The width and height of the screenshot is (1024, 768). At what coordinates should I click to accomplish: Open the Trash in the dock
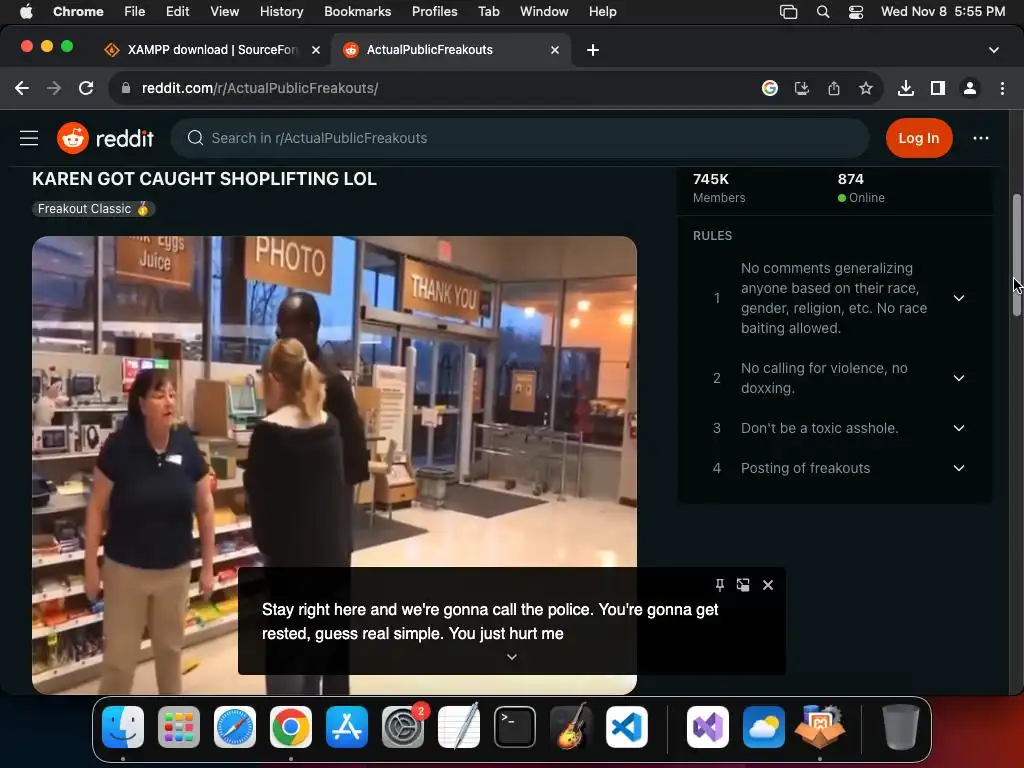pyautogui.click(x=901, y=727)
